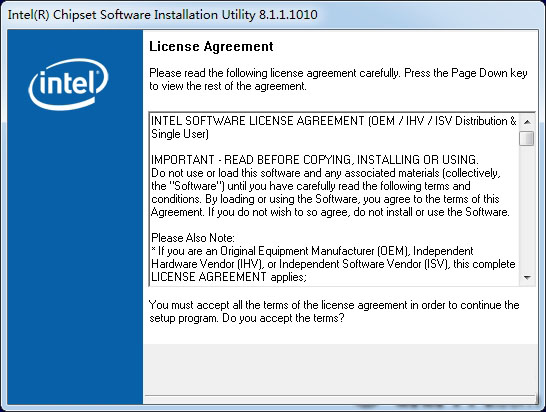Click the scrollbar down arrow in license box
546x412 pixels.
[x=527, y=278]
